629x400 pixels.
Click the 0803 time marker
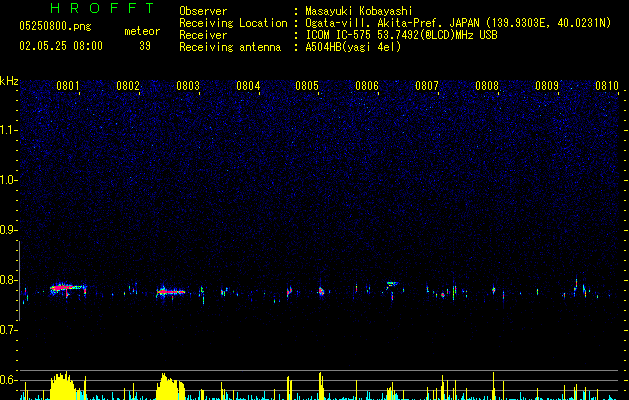[x=188, y=86]
